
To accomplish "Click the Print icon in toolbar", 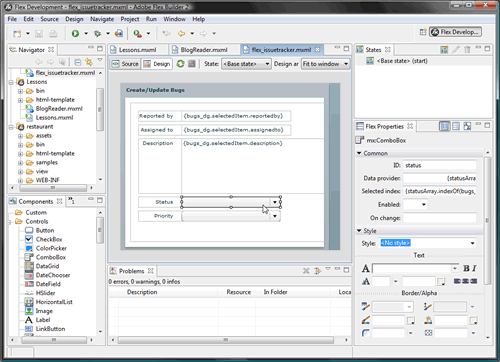I will point(53,33).
